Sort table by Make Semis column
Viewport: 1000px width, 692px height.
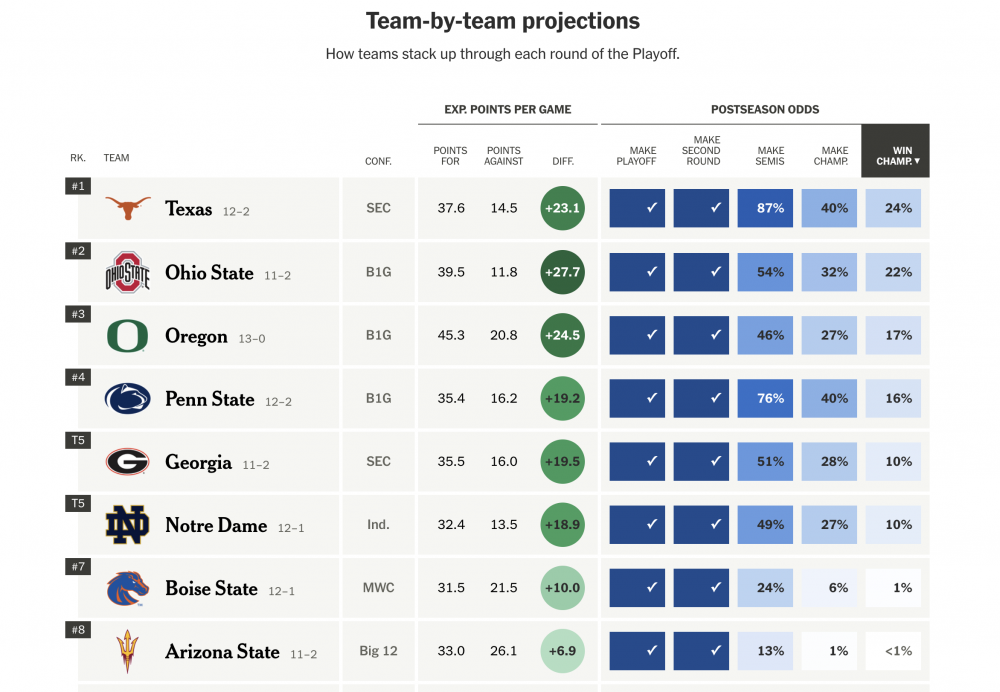tap(770, 155)
